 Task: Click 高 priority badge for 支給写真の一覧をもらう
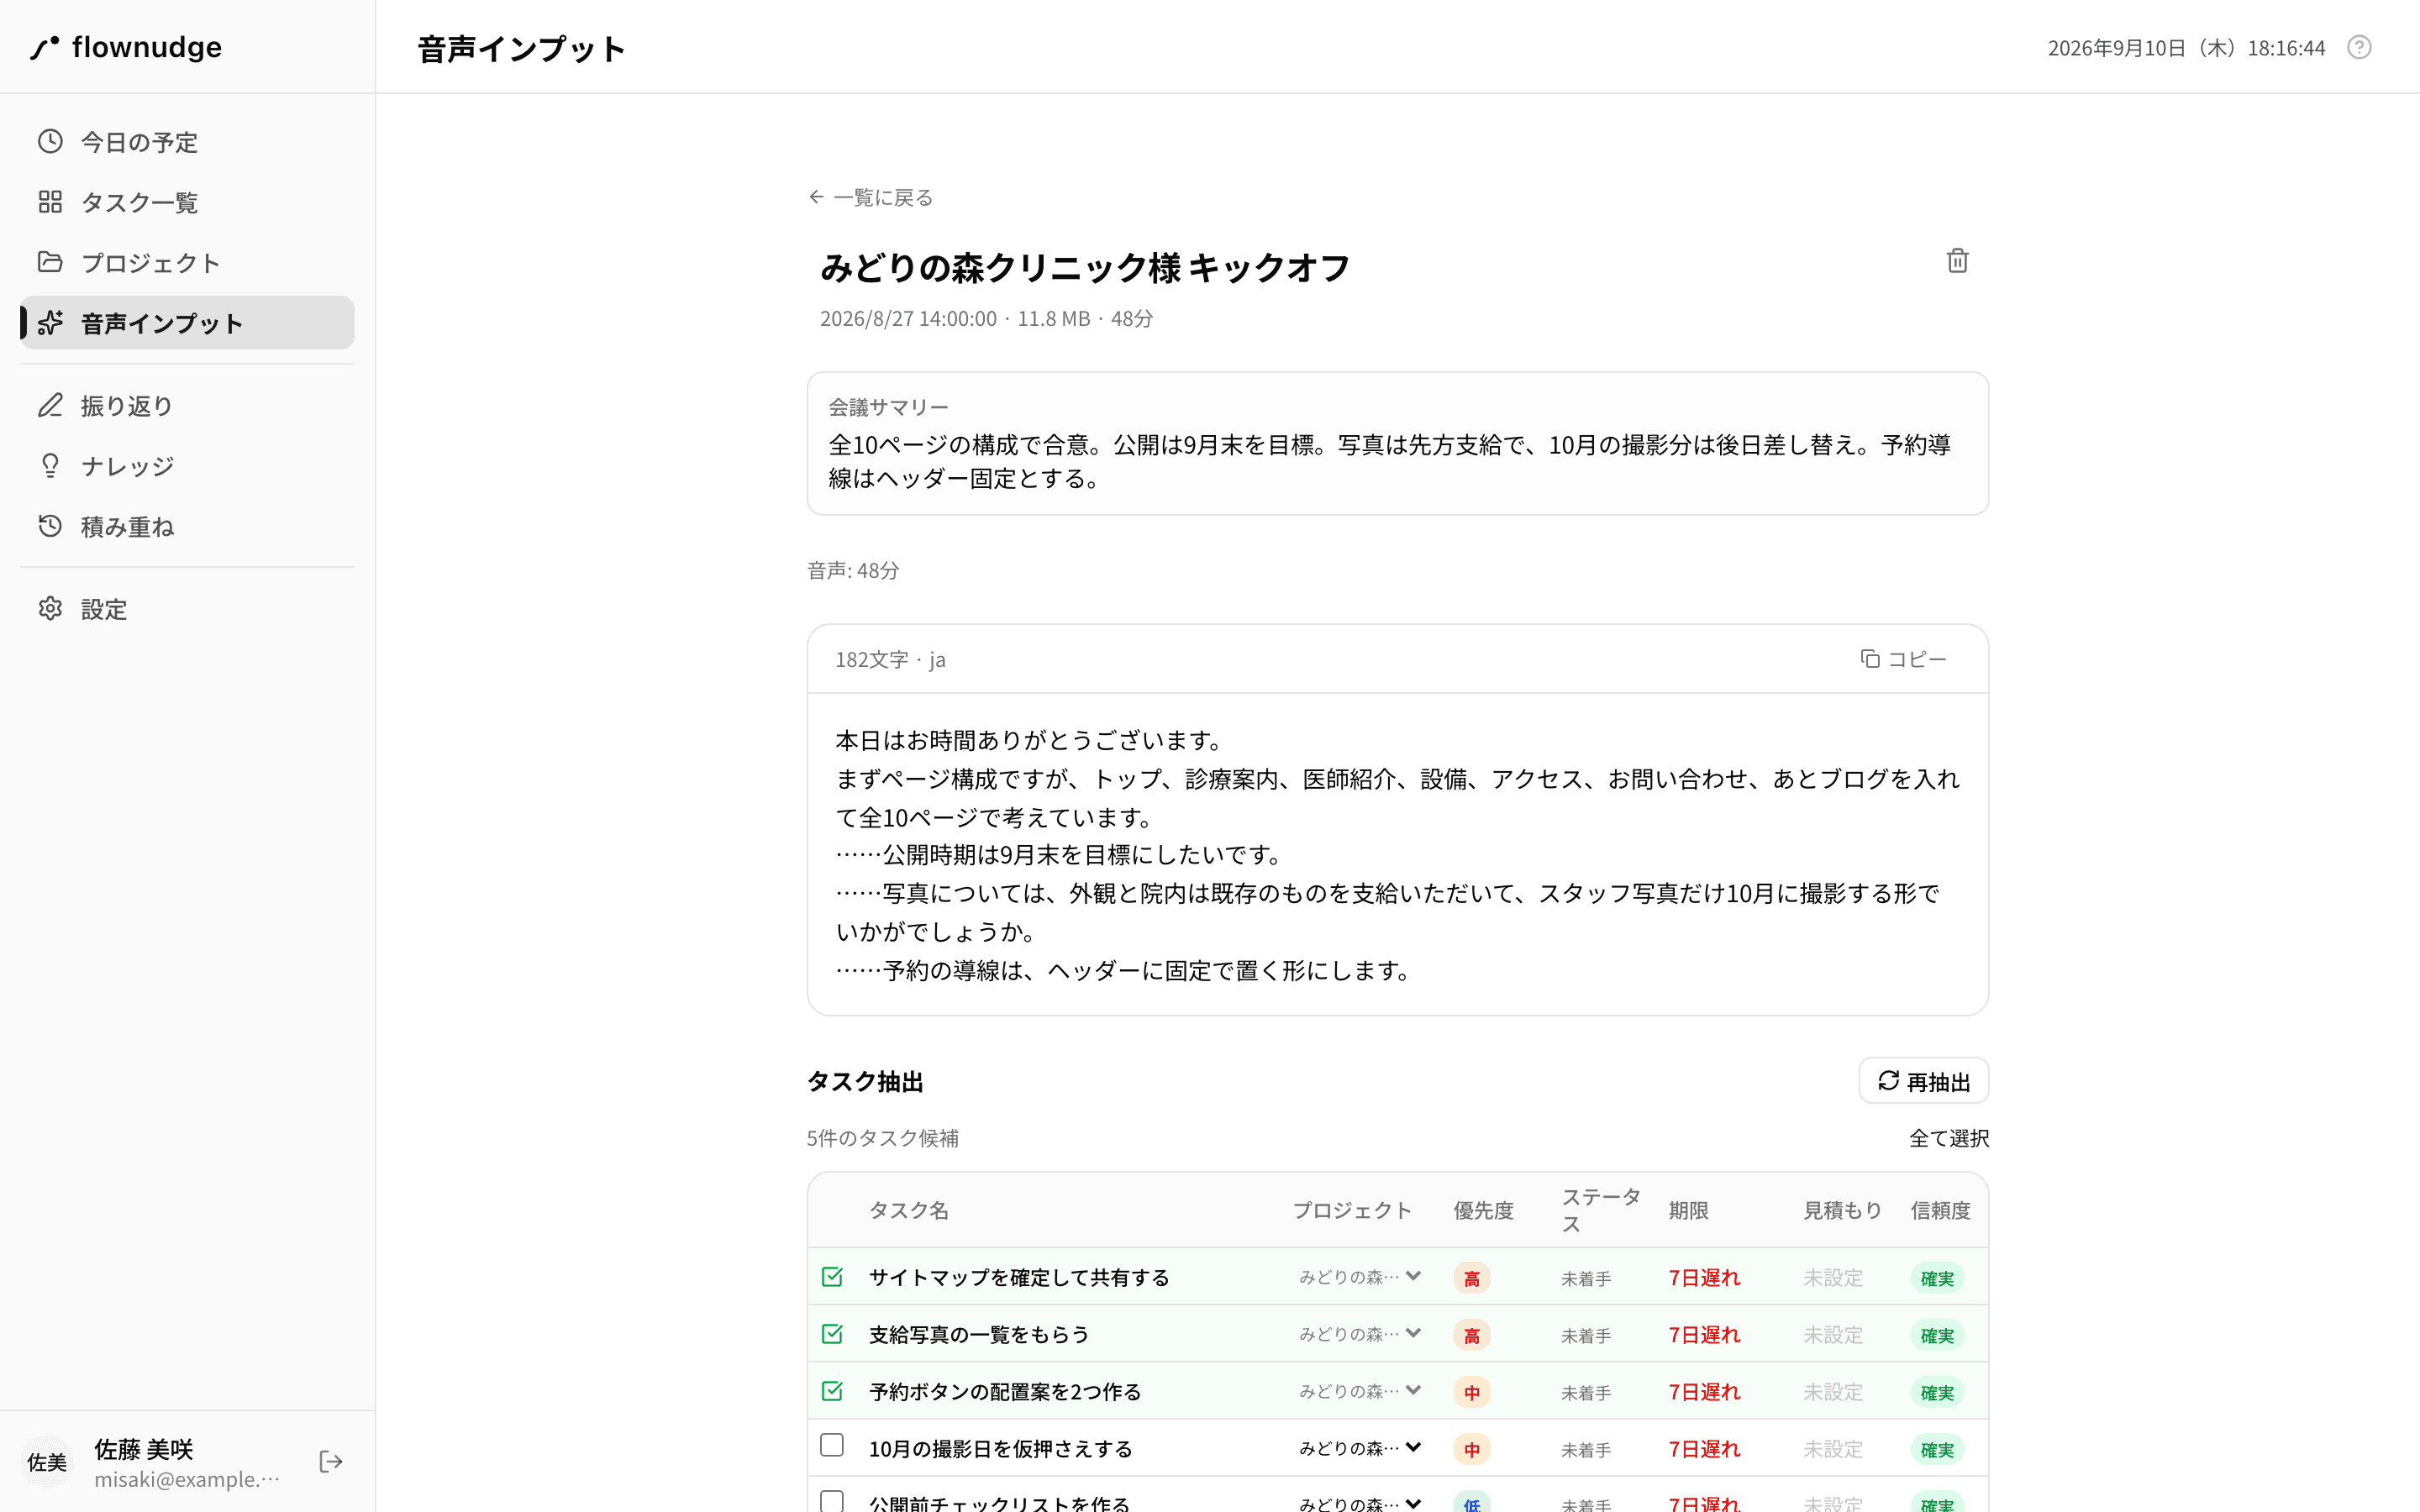[x=1471, y=1335]
